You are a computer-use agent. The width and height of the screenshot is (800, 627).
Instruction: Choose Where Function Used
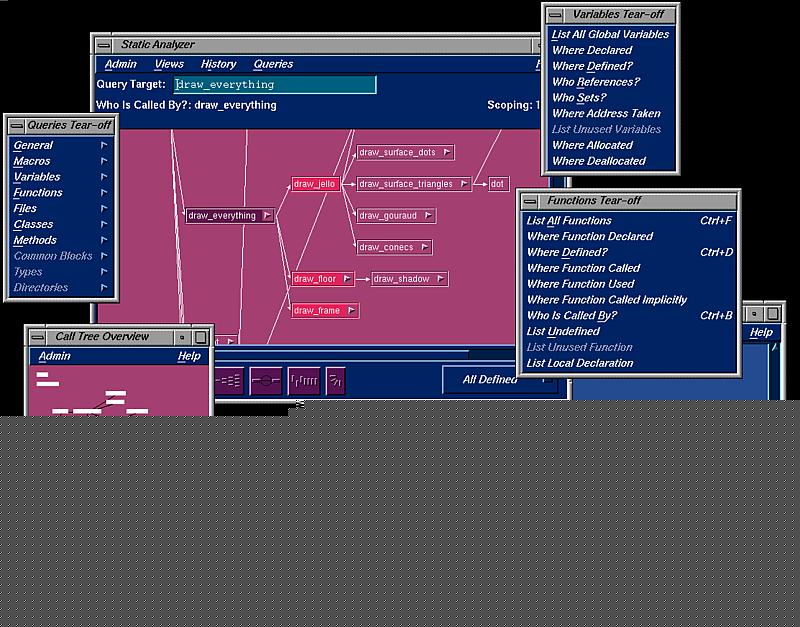click(629, 284)
